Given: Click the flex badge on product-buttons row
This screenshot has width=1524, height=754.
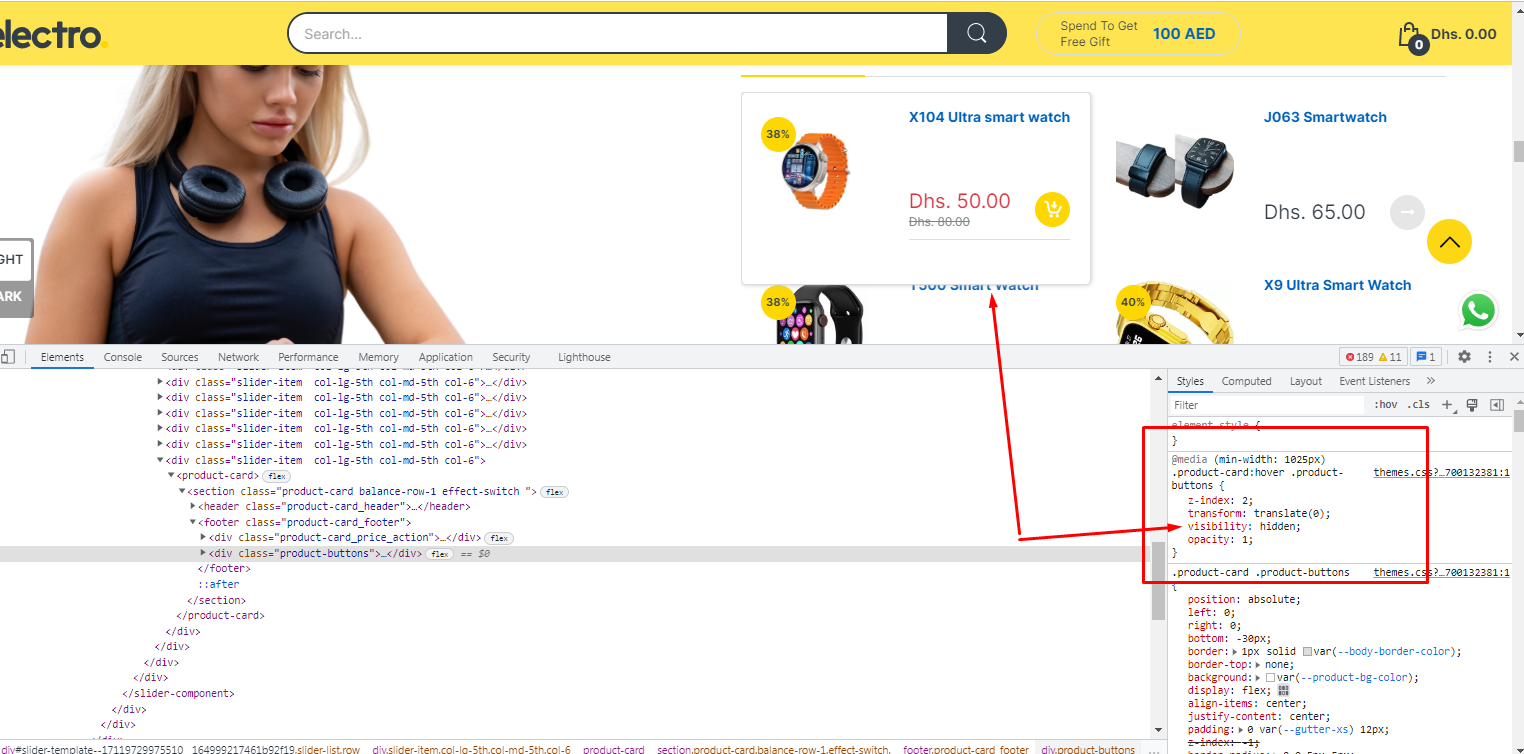Looking at the screenshot, I should [440, 554].
